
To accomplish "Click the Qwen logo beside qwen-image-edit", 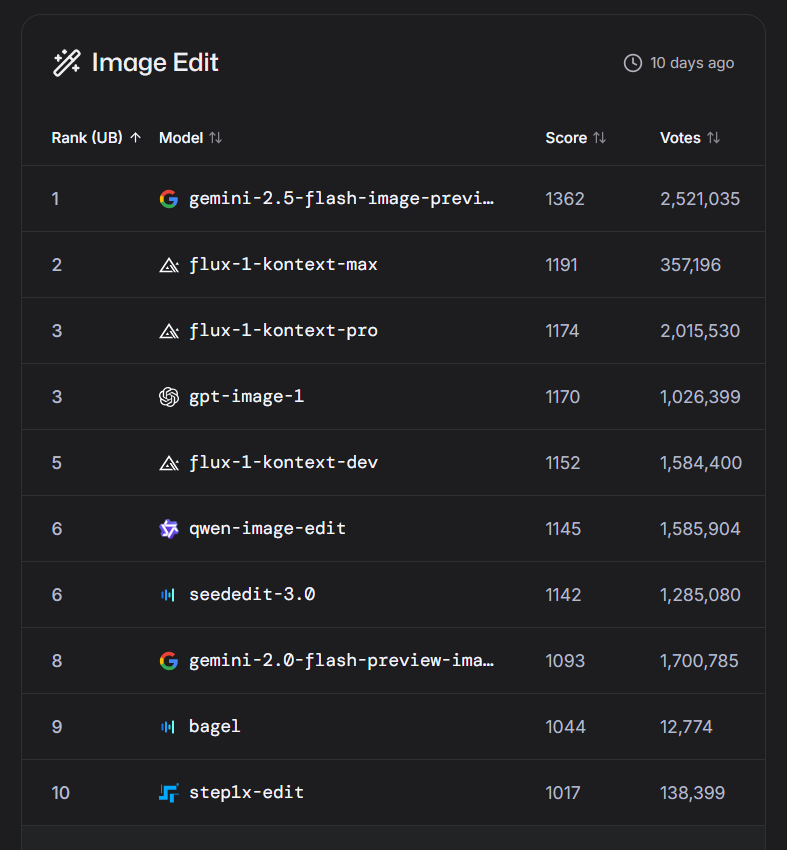I will [x=169, y=529].
